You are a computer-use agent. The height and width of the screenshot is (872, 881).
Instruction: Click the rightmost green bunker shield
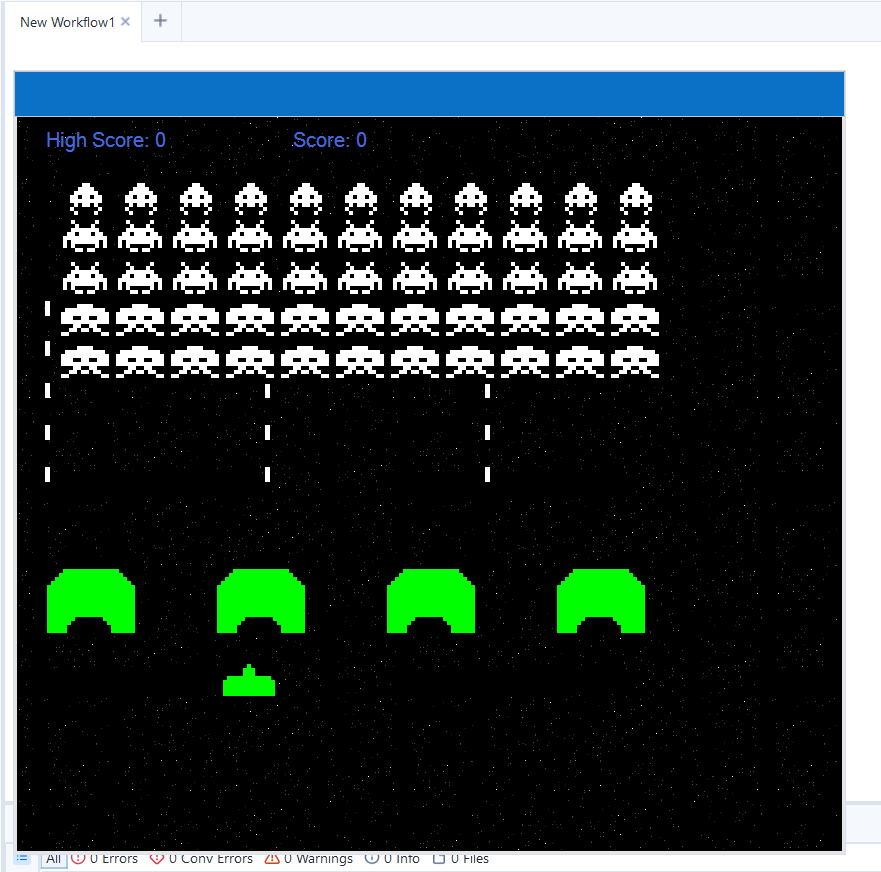(x=601, y=601)
